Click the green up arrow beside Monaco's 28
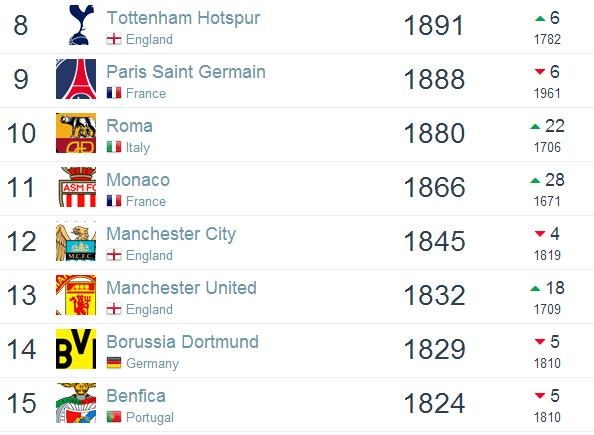This screenshot has width=594, height=435. click(535, 181)
